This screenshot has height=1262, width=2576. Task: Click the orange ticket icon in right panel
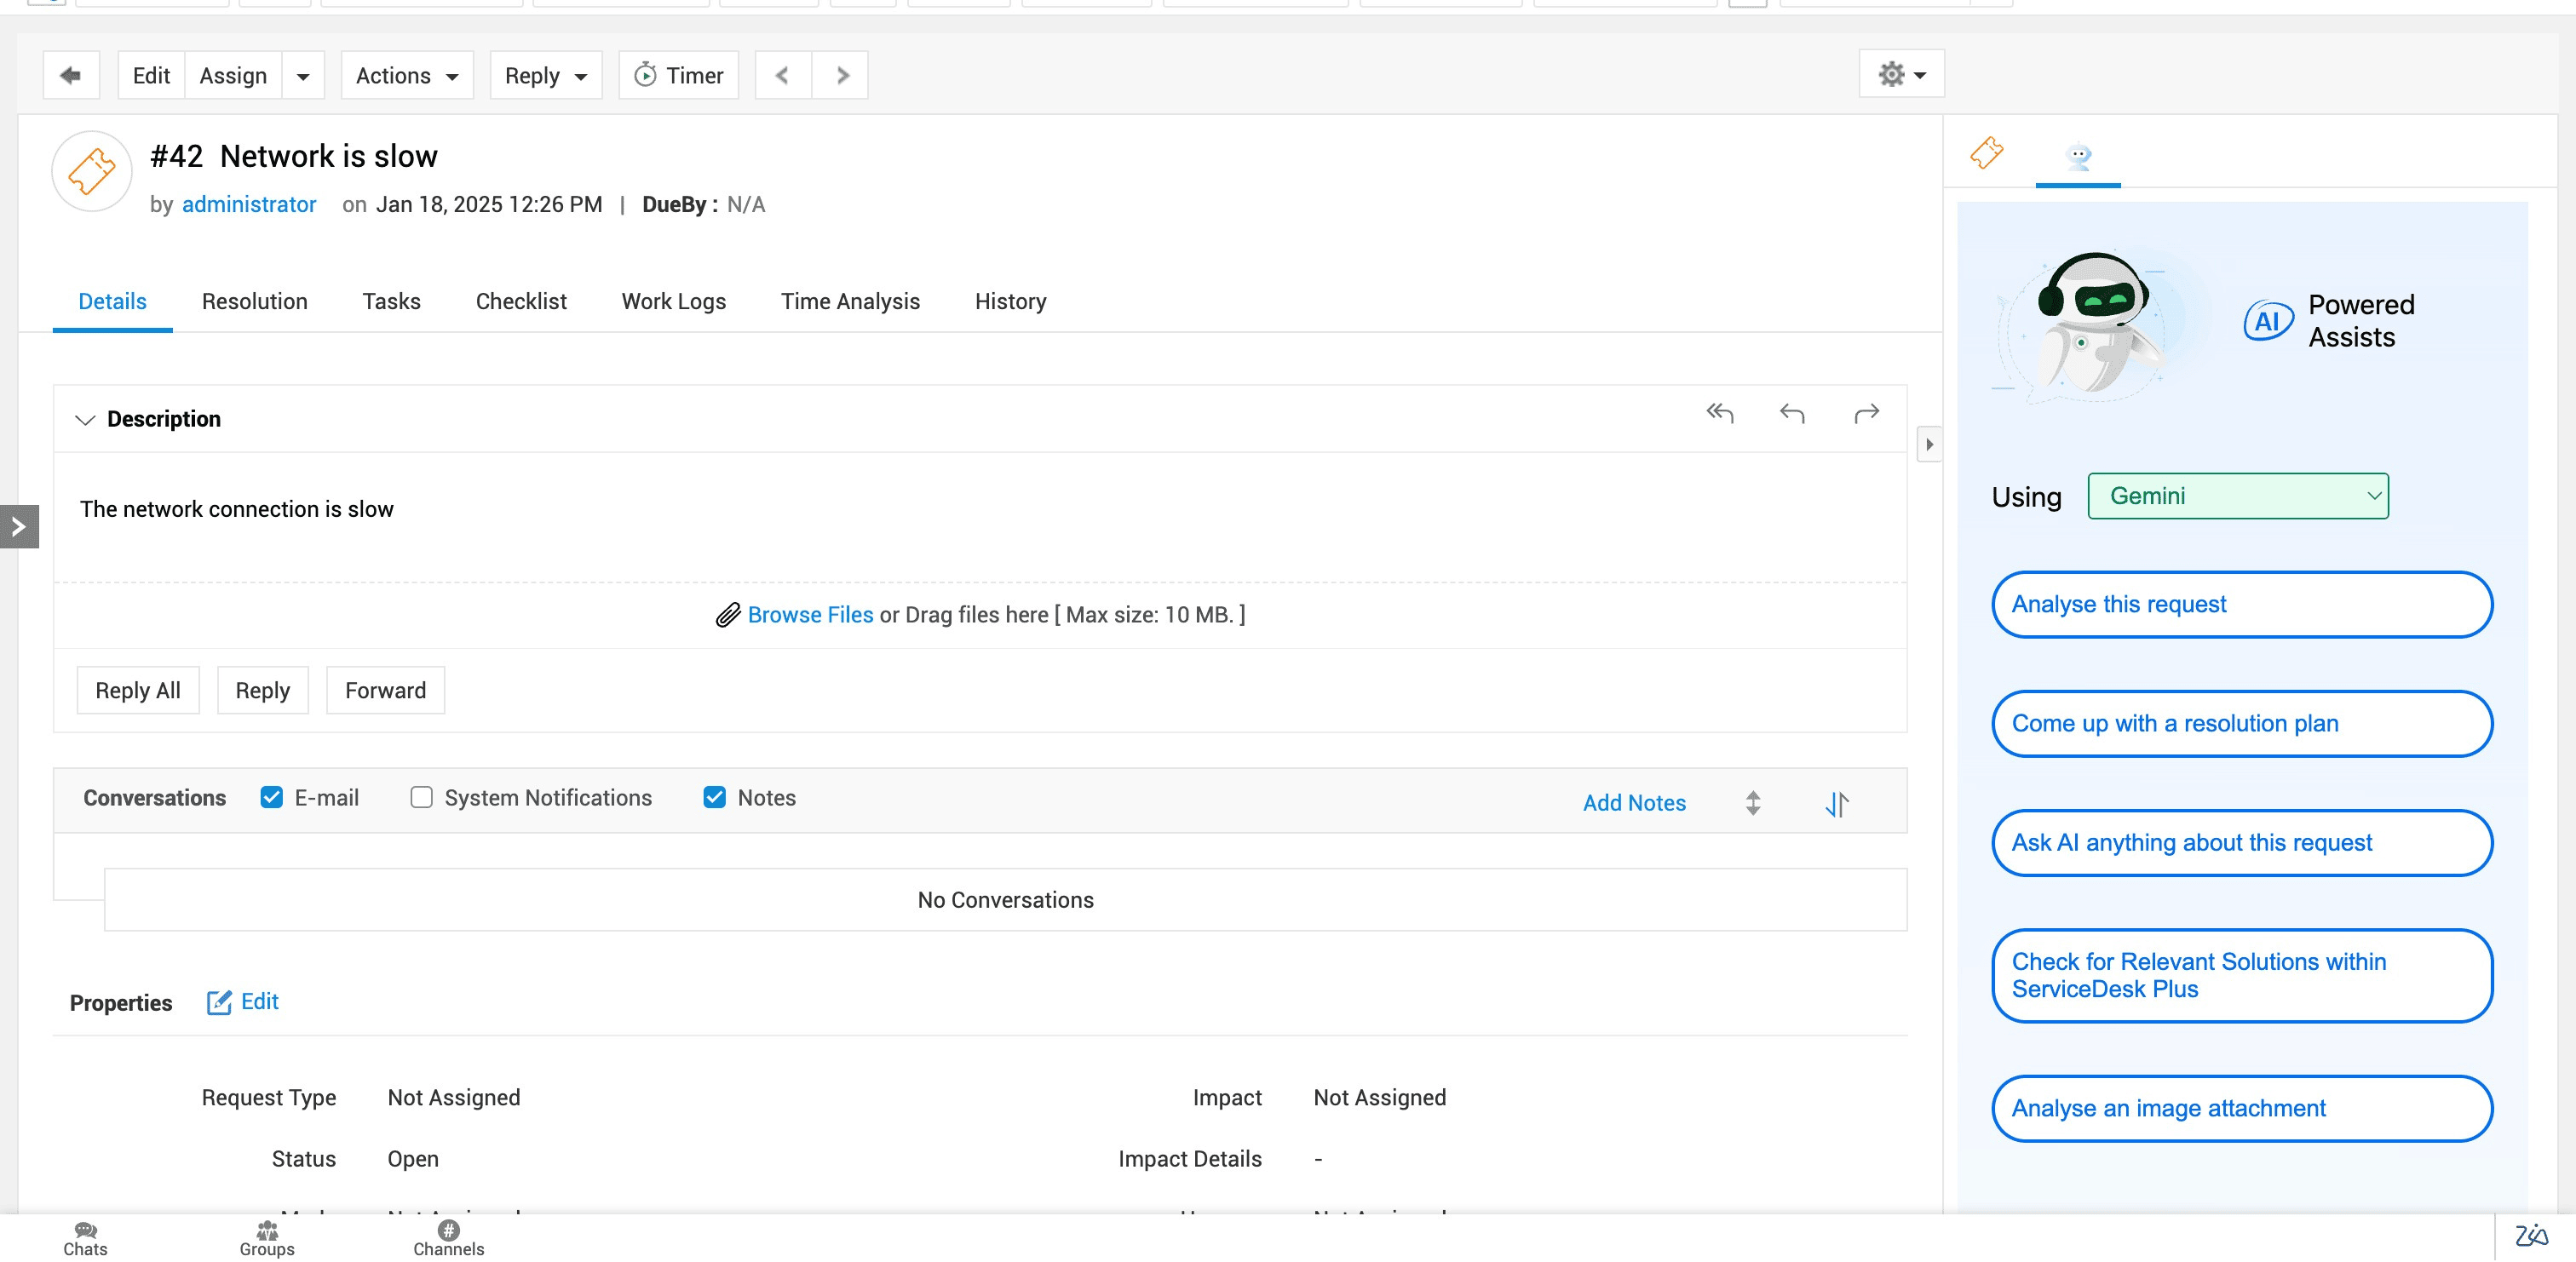[1986, 153]
